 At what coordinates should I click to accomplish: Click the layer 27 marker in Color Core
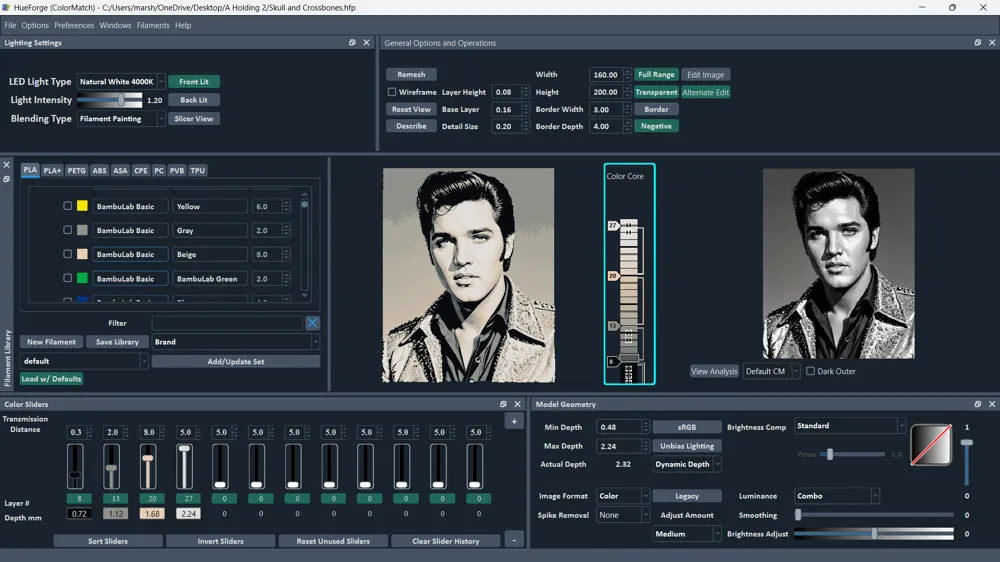click(x=613, y=226)
